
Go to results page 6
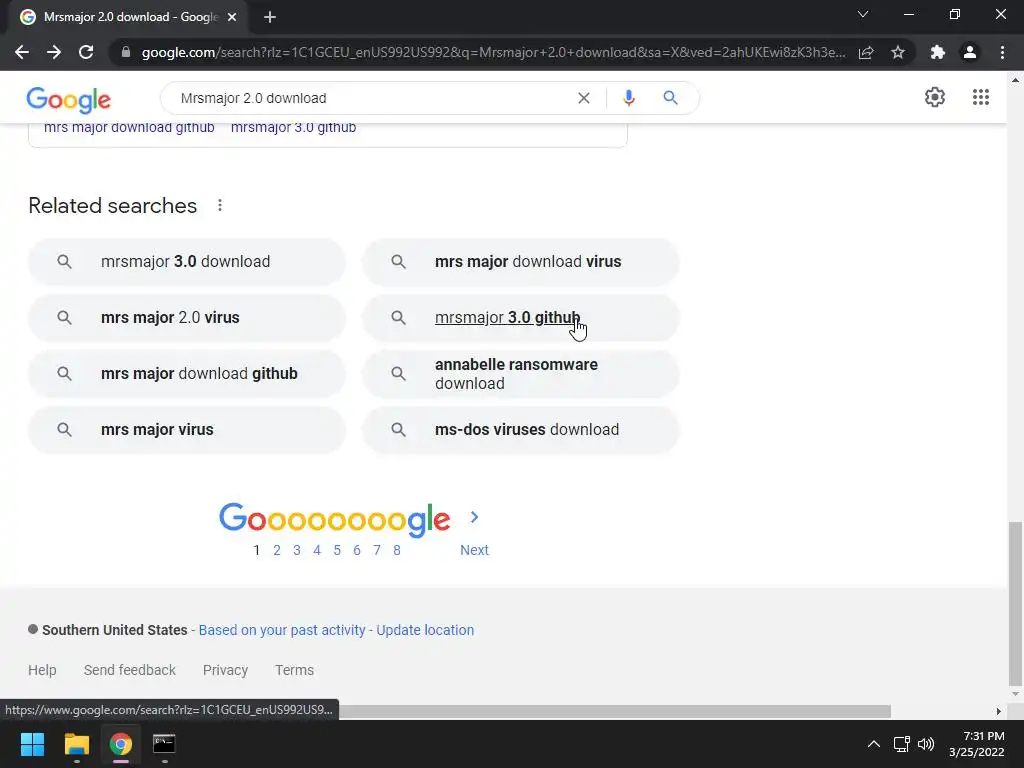[x=357, y=551]
